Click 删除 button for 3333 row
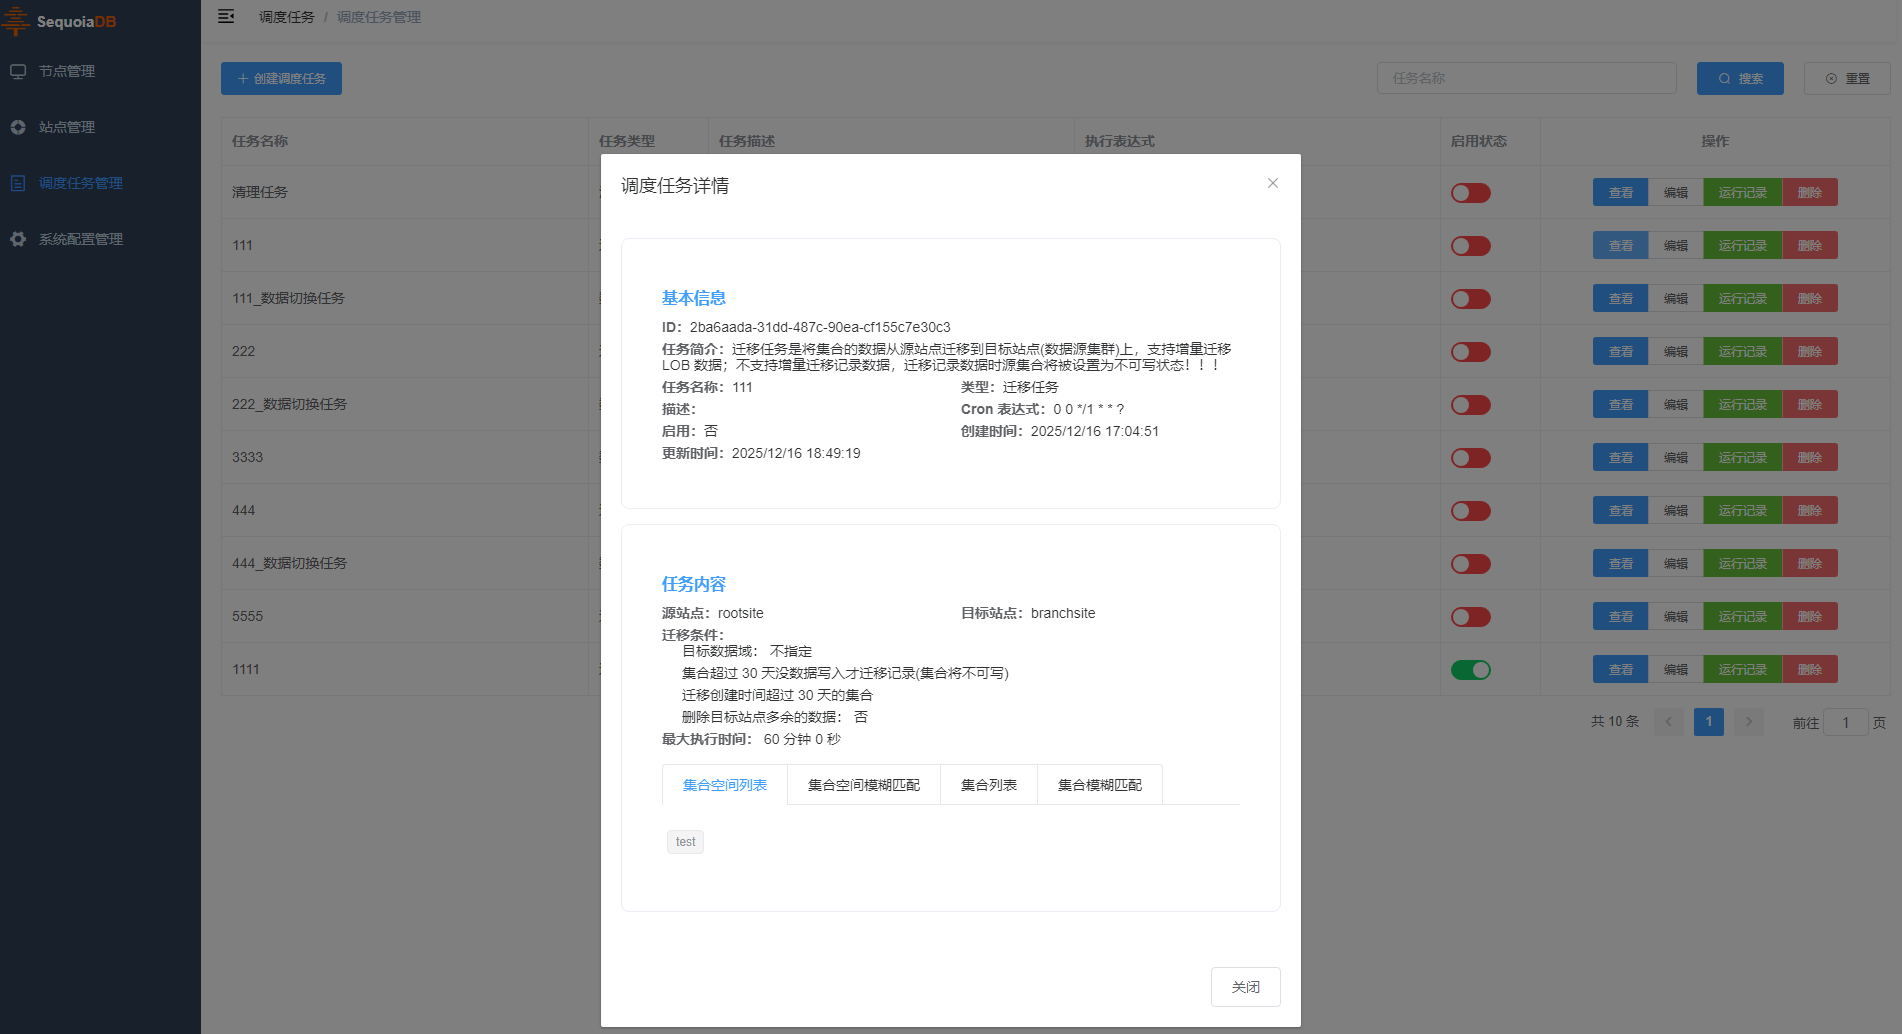The width and height of the screenshot is (1902, 1034). [1810, 457]
